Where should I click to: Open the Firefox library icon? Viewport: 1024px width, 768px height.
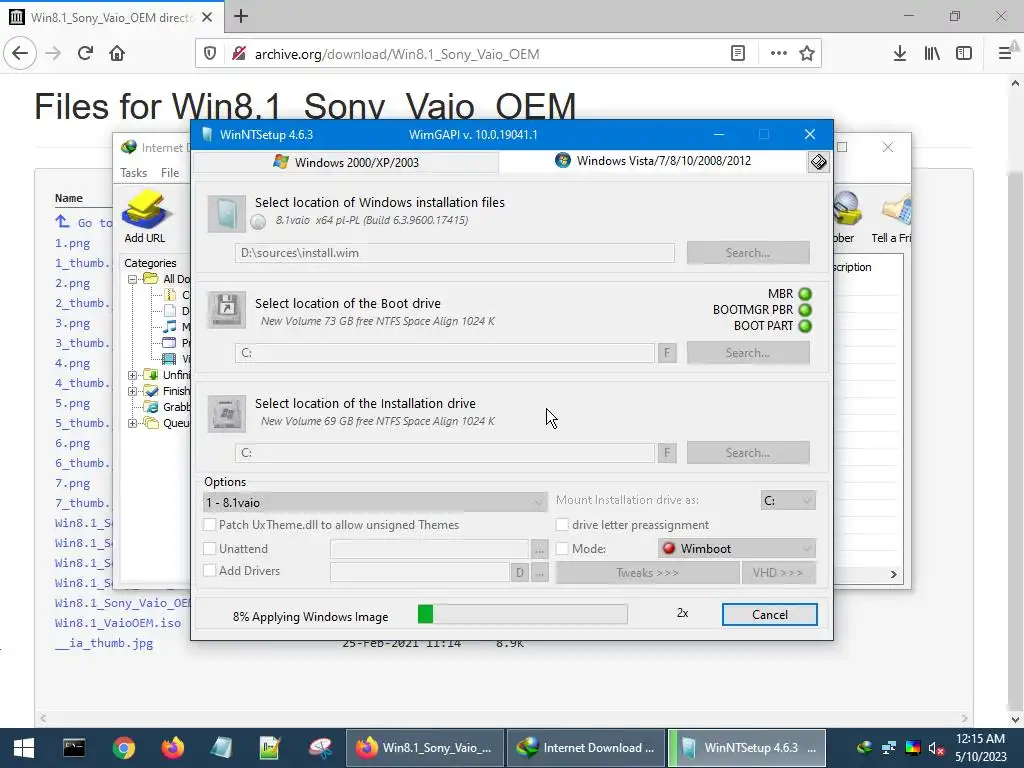pyautogui.click(x=932, y=53)
